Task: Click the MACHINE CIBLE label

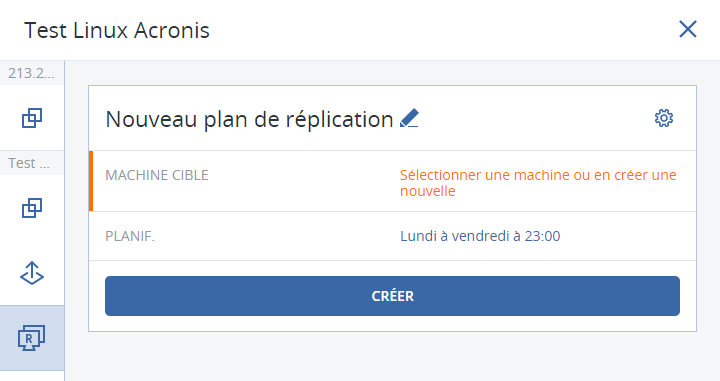Action: pyautogui.click(x=157, y=175)
